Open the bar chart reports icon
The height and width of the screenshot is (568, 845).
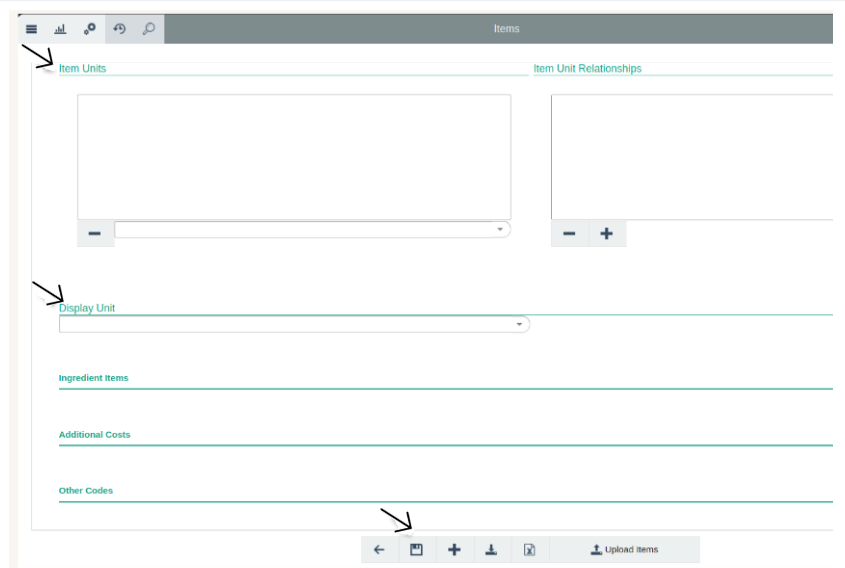tap(60, 29)
